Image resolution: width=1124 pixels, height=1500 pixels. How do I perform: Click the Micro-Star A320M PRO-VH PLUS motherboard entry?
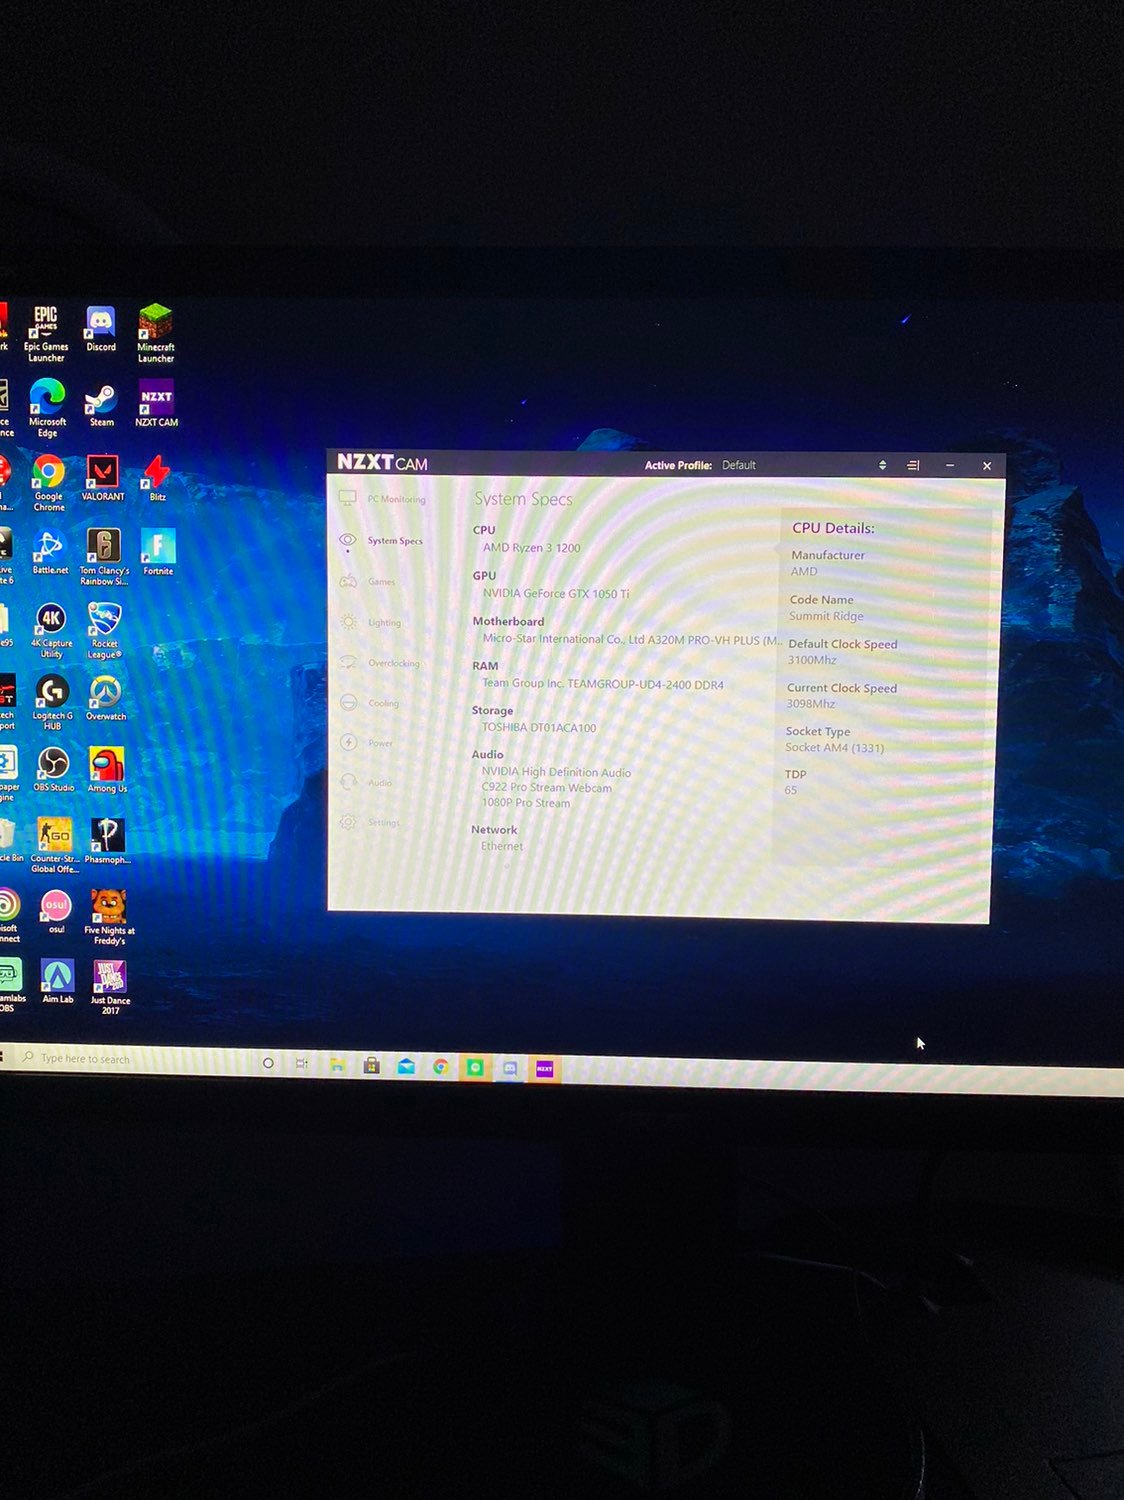point(632,639)
